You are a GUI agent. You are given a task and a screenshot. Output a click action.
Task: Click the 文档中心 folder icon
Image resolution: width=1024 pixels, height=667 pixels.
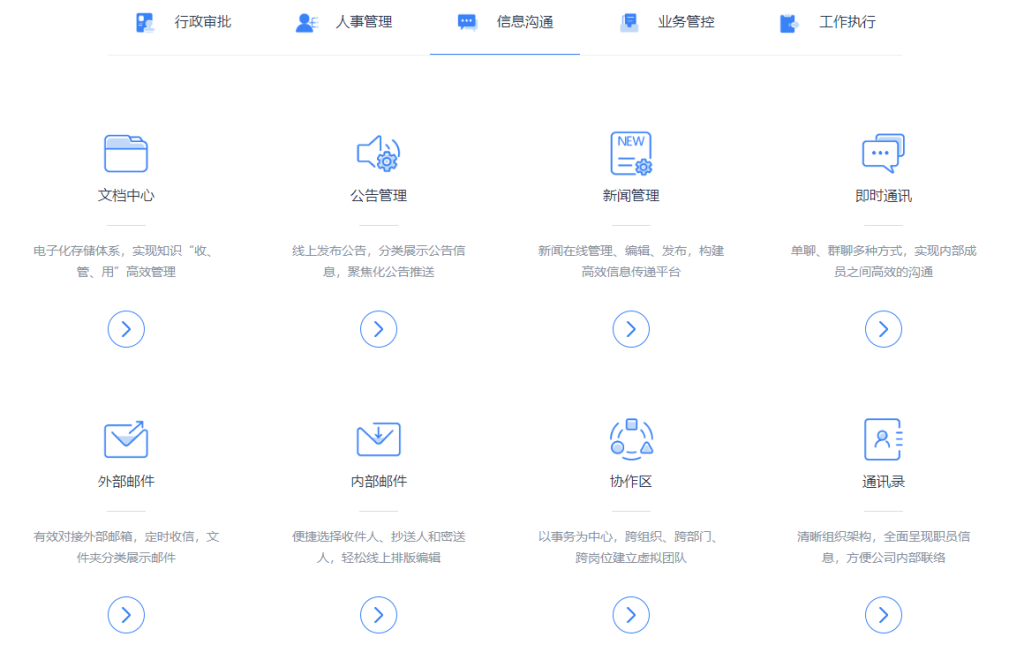tap(126, 151)
